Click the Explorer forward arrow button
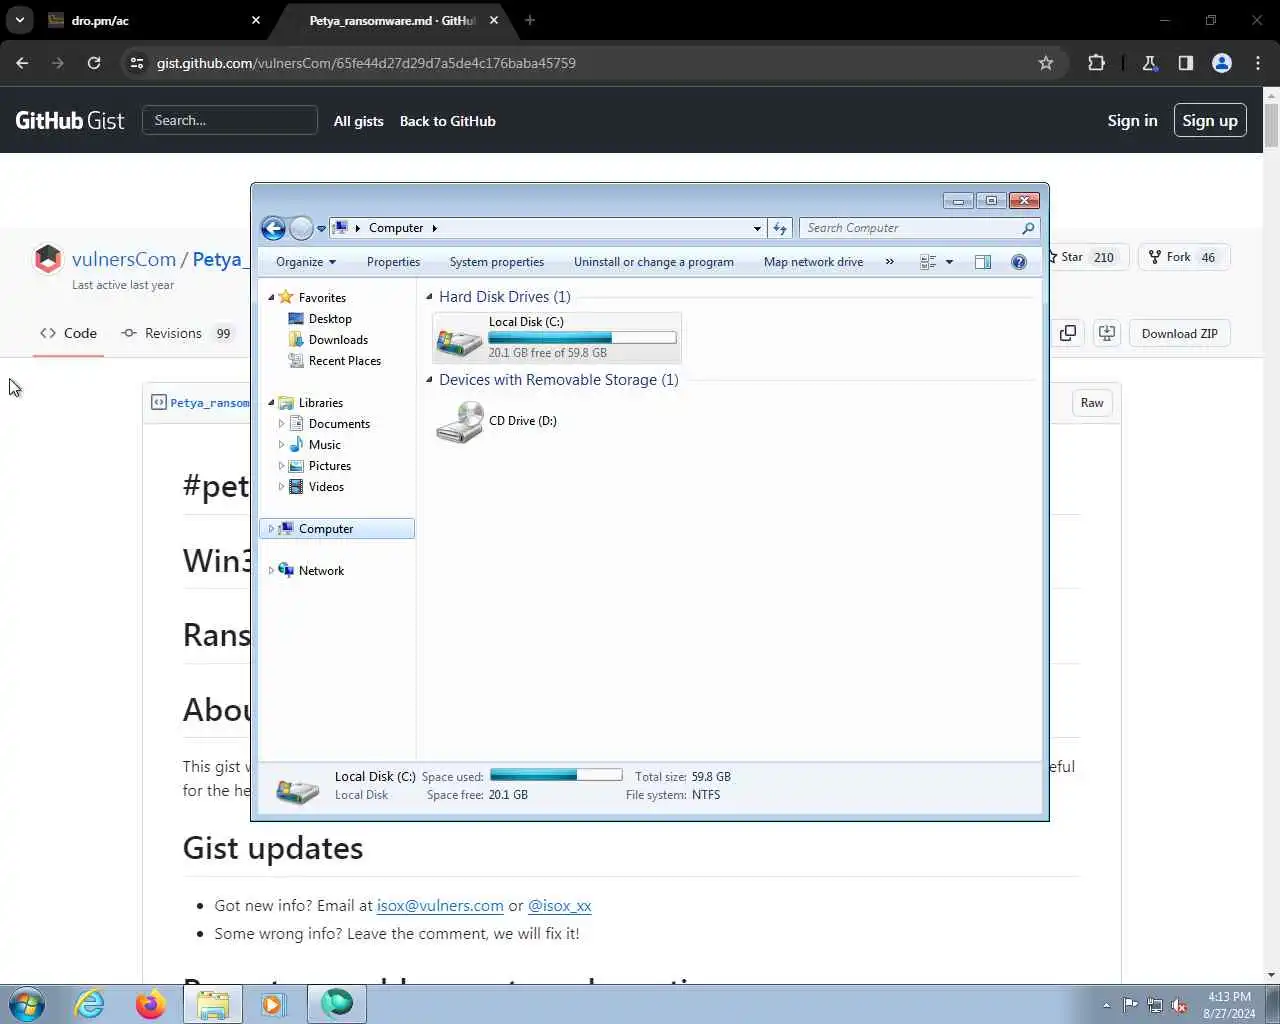 coord(301,228)
